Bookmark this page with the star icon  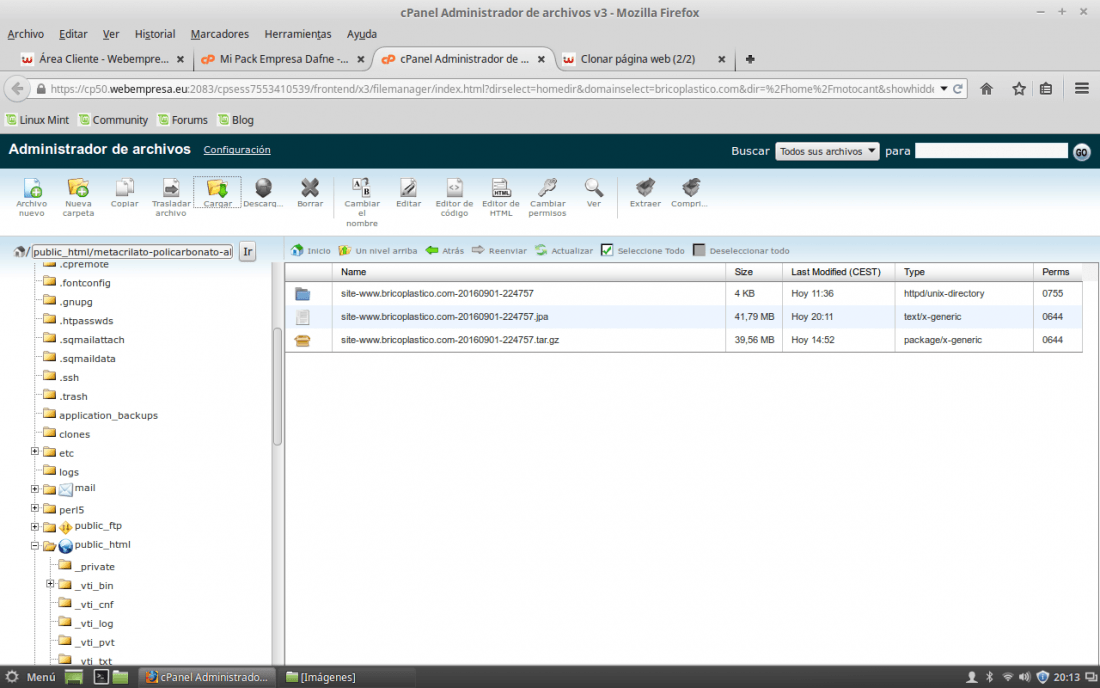(1019, 88)
